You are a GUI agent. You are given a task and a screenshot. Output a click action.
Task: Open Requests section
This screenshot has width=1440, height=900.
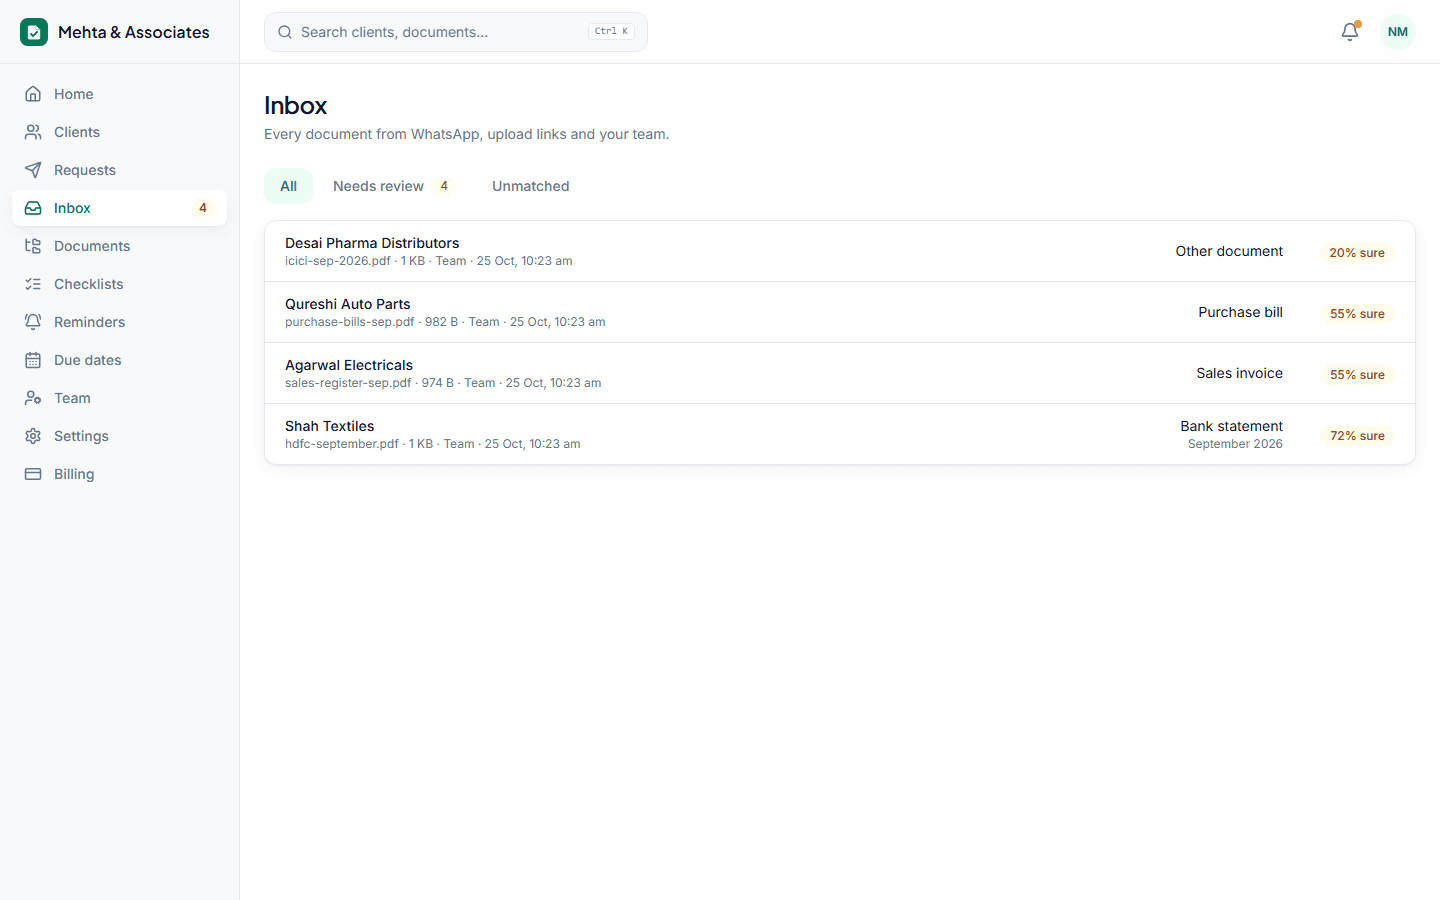coord(120,170)
